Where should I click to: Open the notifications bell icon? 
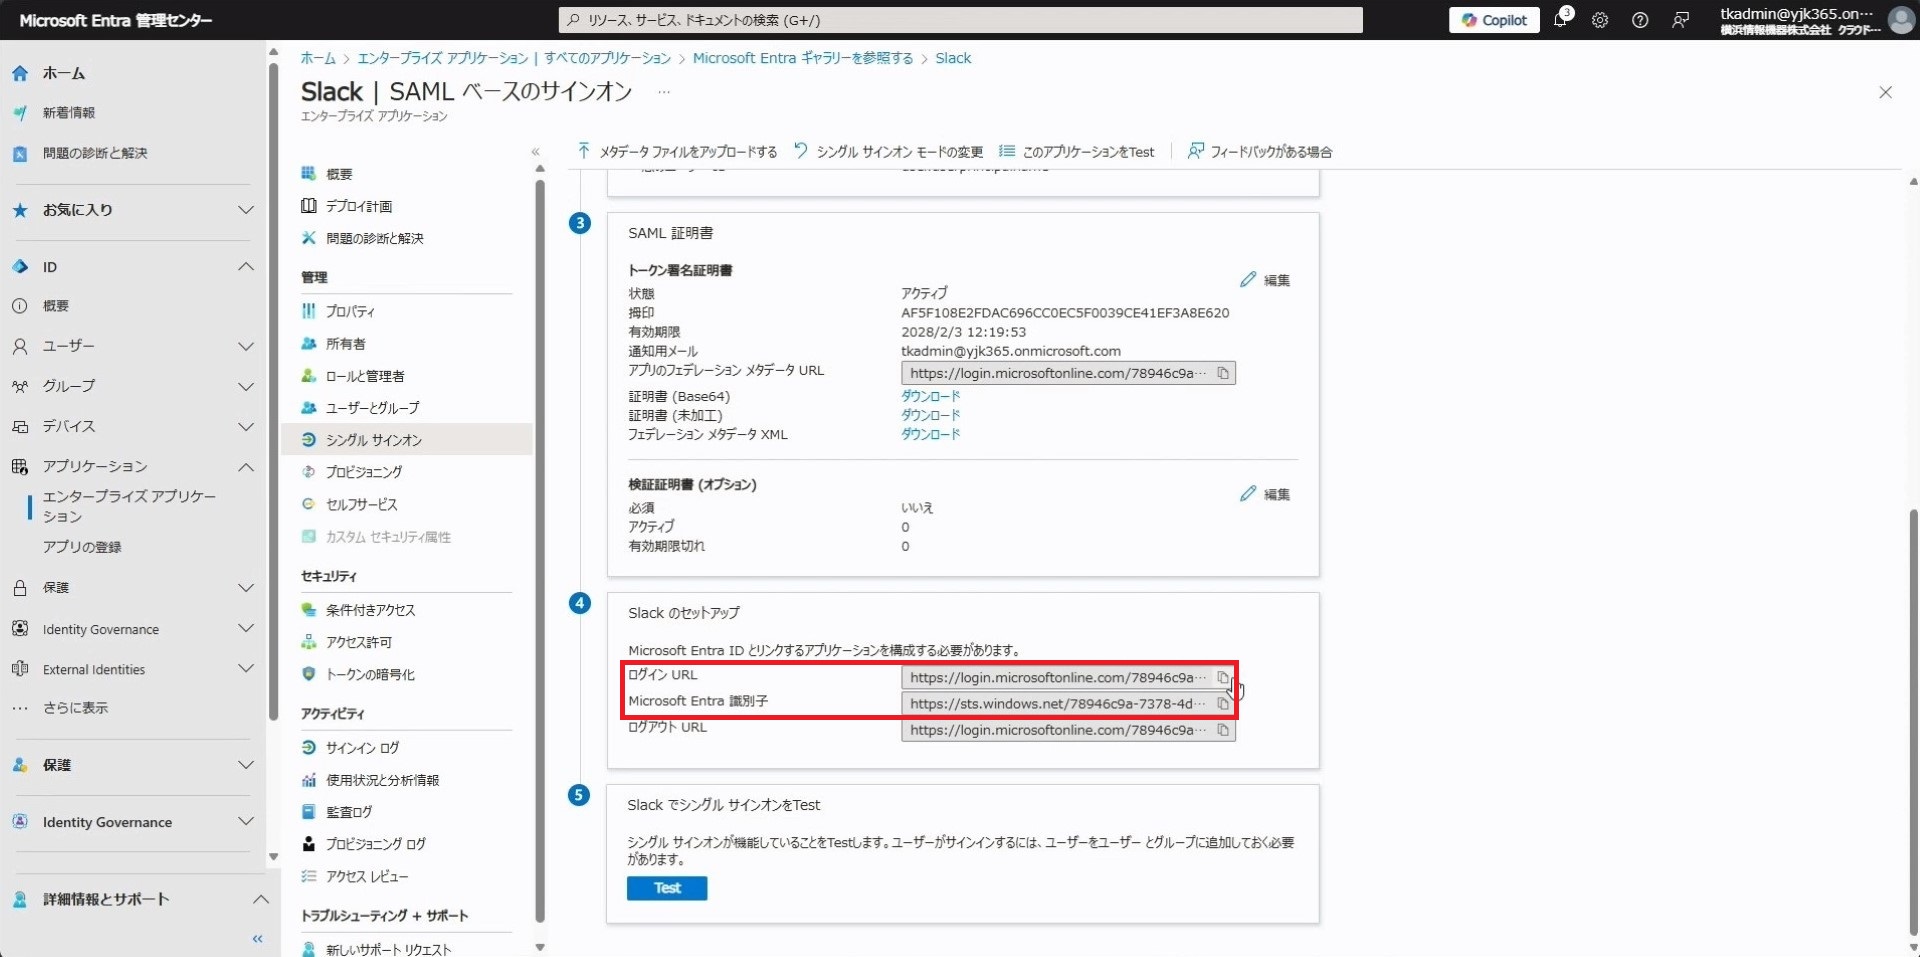click(1560, 20)
